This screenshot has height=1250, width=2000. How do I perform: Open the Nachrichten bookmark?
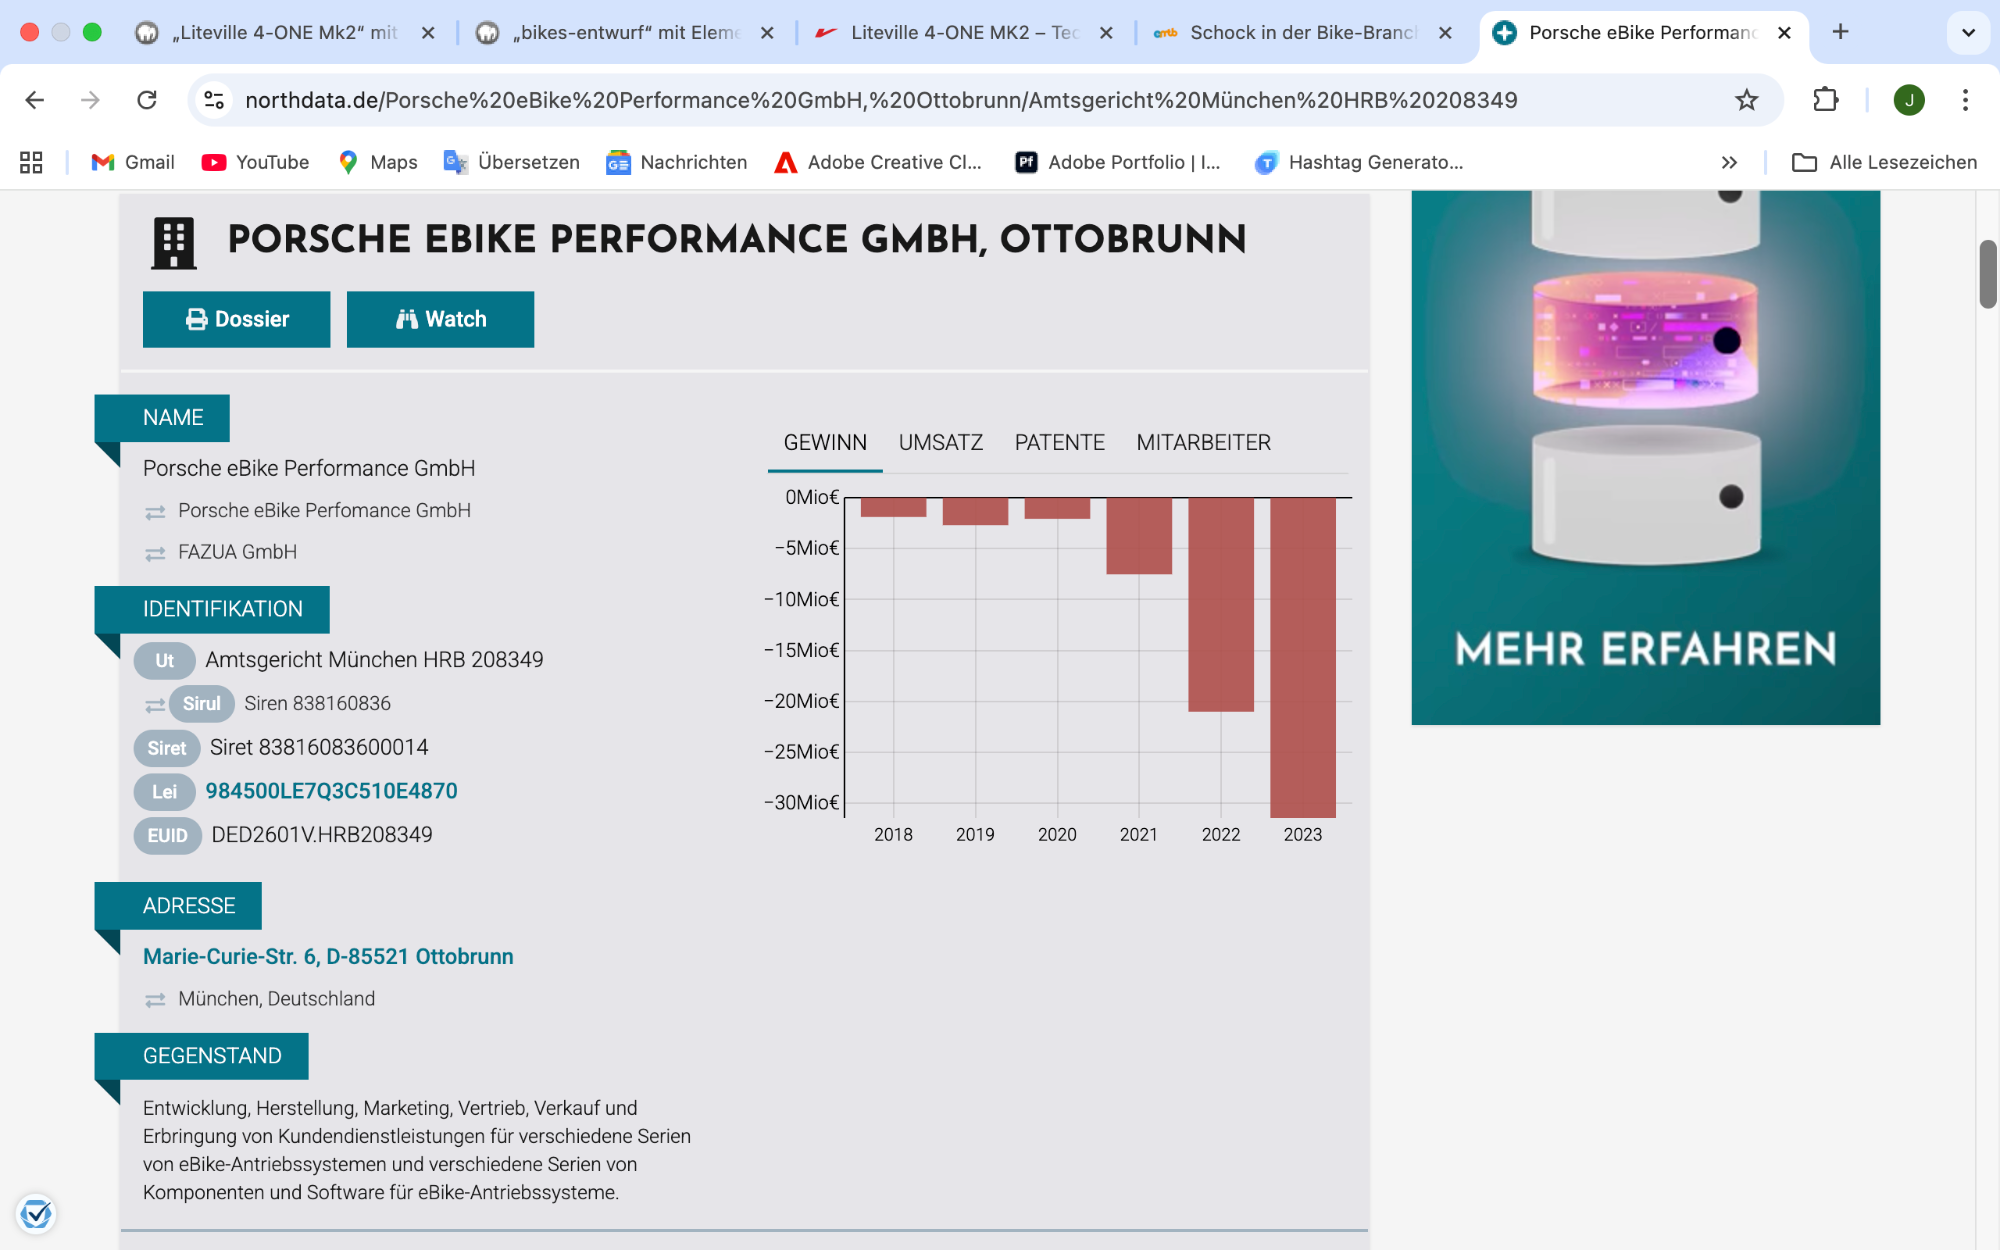[677, 162]
